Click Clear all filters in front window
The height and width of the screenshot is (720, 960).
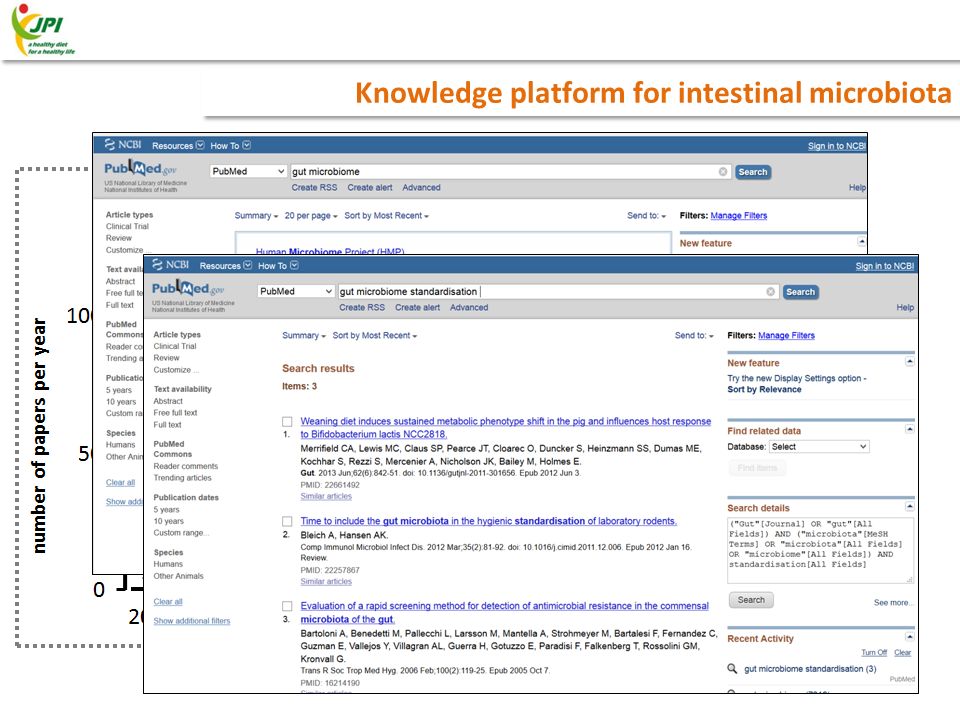tap(168, 602)
